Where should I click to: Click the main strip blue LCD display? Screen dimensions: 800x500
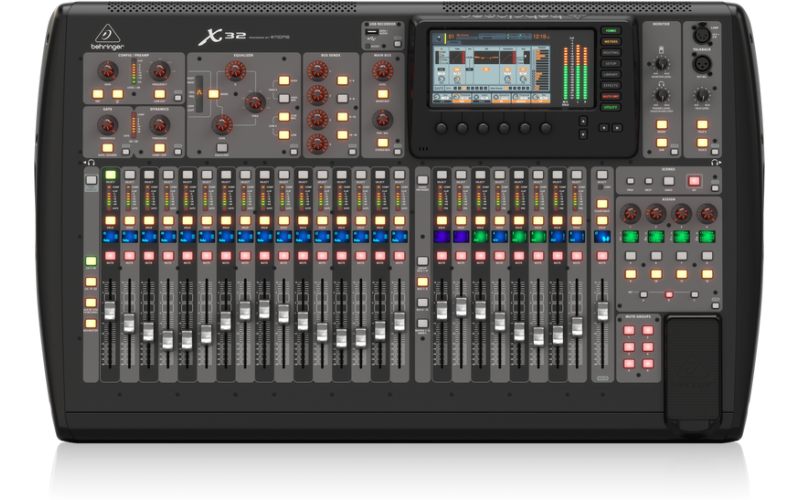[x=602, y=237]
